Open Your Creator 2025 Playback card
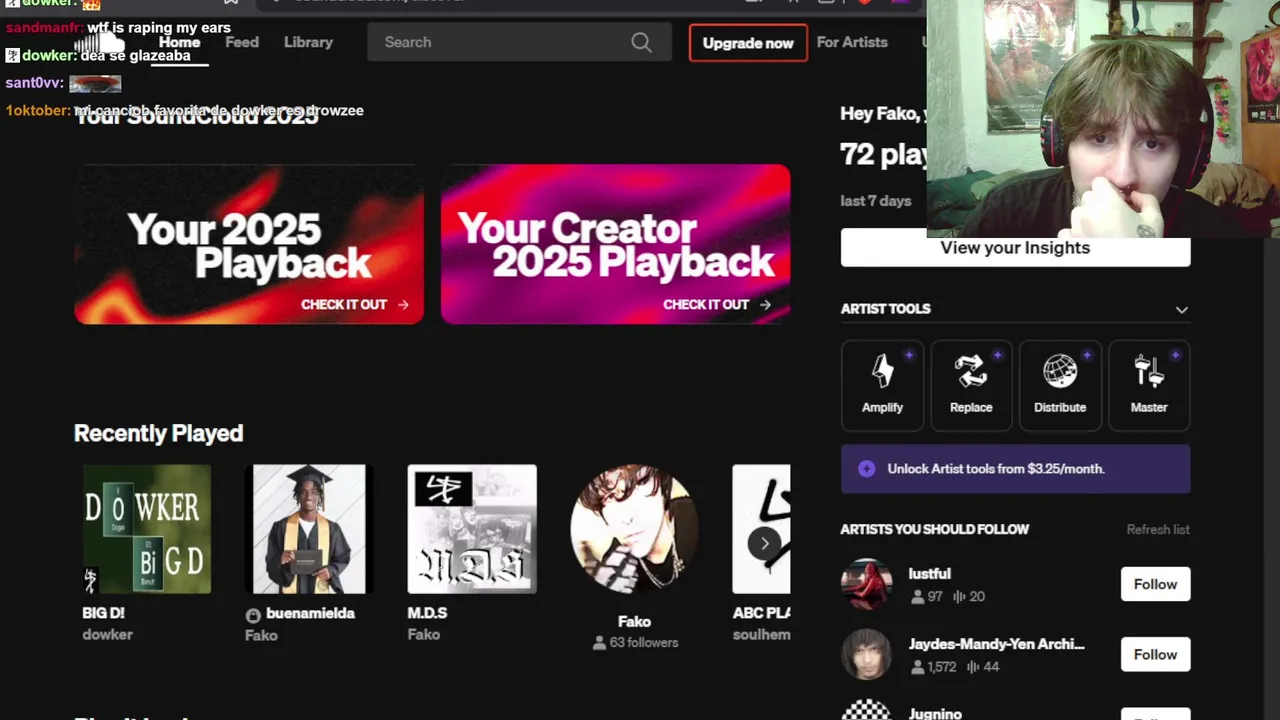This screenshot has height=720, width=1280. click(x=615, y=244)
